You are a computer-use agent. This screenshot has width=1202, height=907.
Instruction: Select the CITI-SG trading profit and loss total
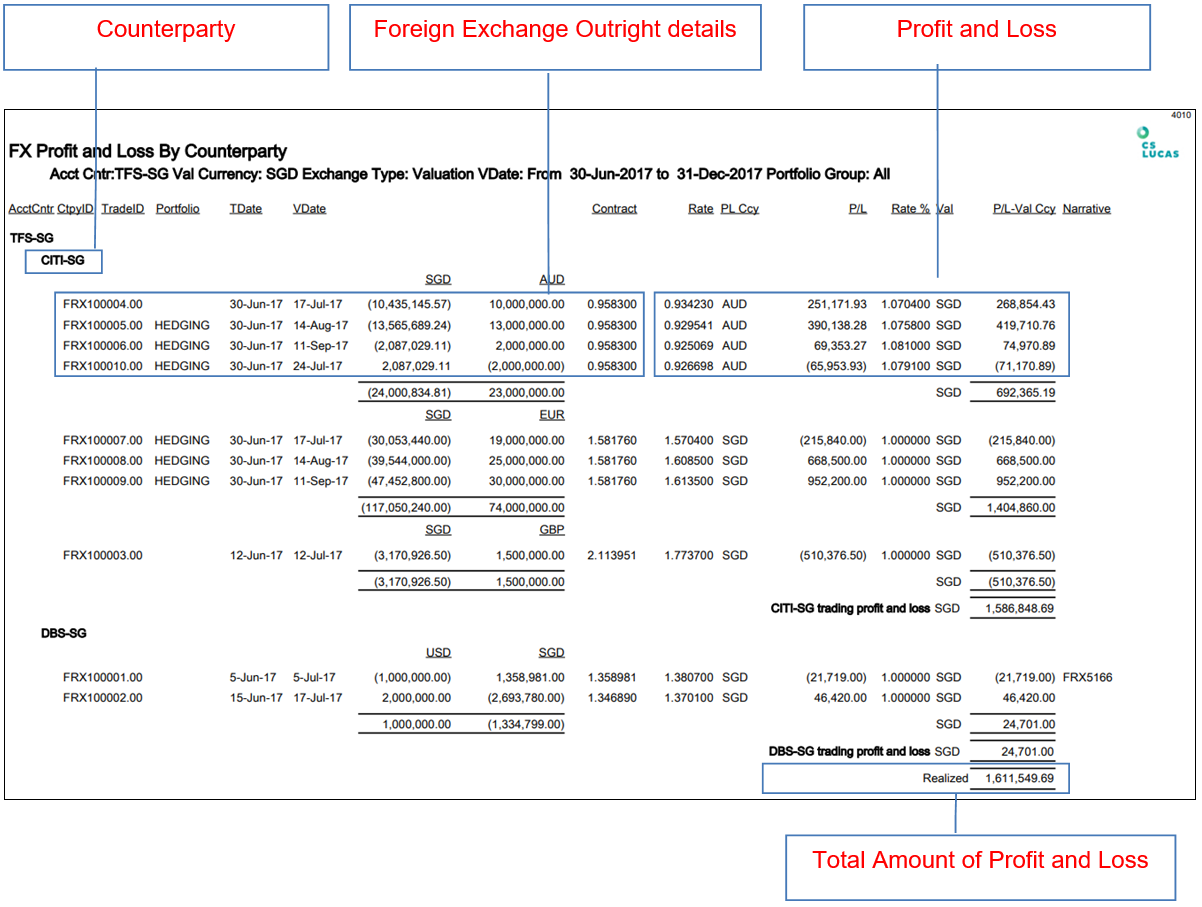coord(1018,608)
